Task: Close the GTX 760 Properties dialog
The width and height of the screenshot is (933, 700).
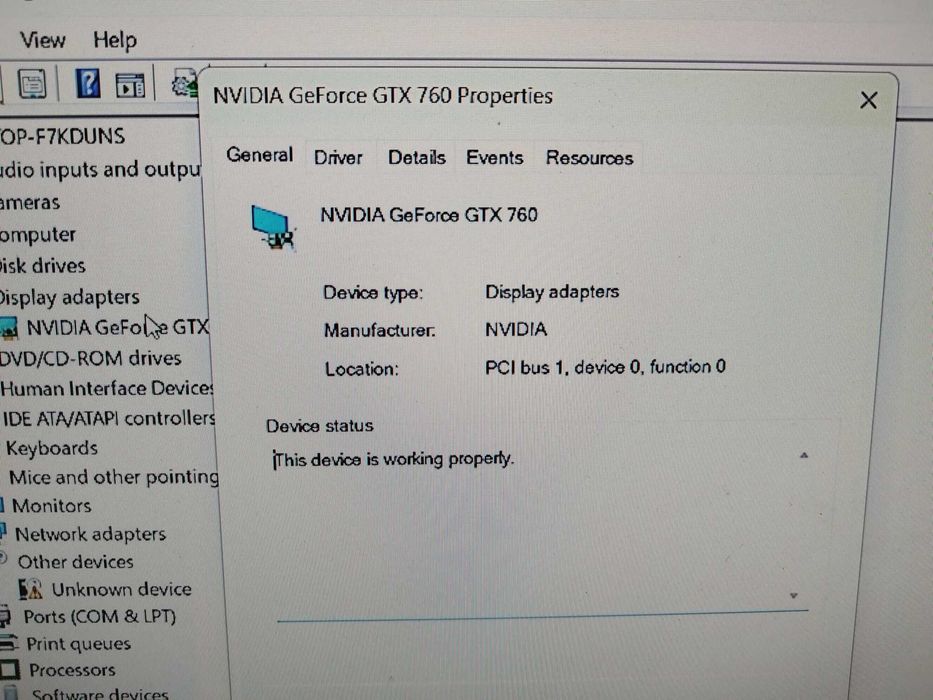Action: point(869,100)
